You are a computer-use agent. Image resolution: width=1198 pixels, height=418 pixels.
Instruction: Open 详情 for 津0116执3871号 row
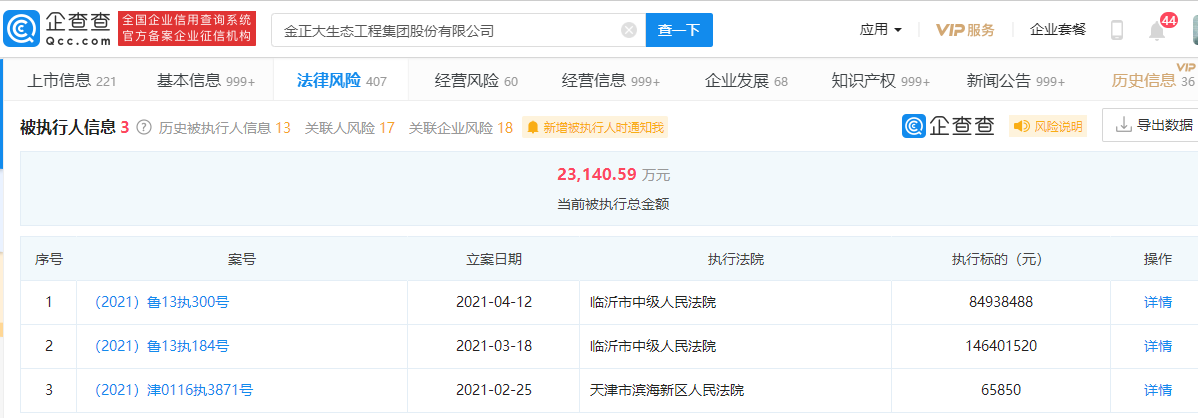coord(1158,390)
